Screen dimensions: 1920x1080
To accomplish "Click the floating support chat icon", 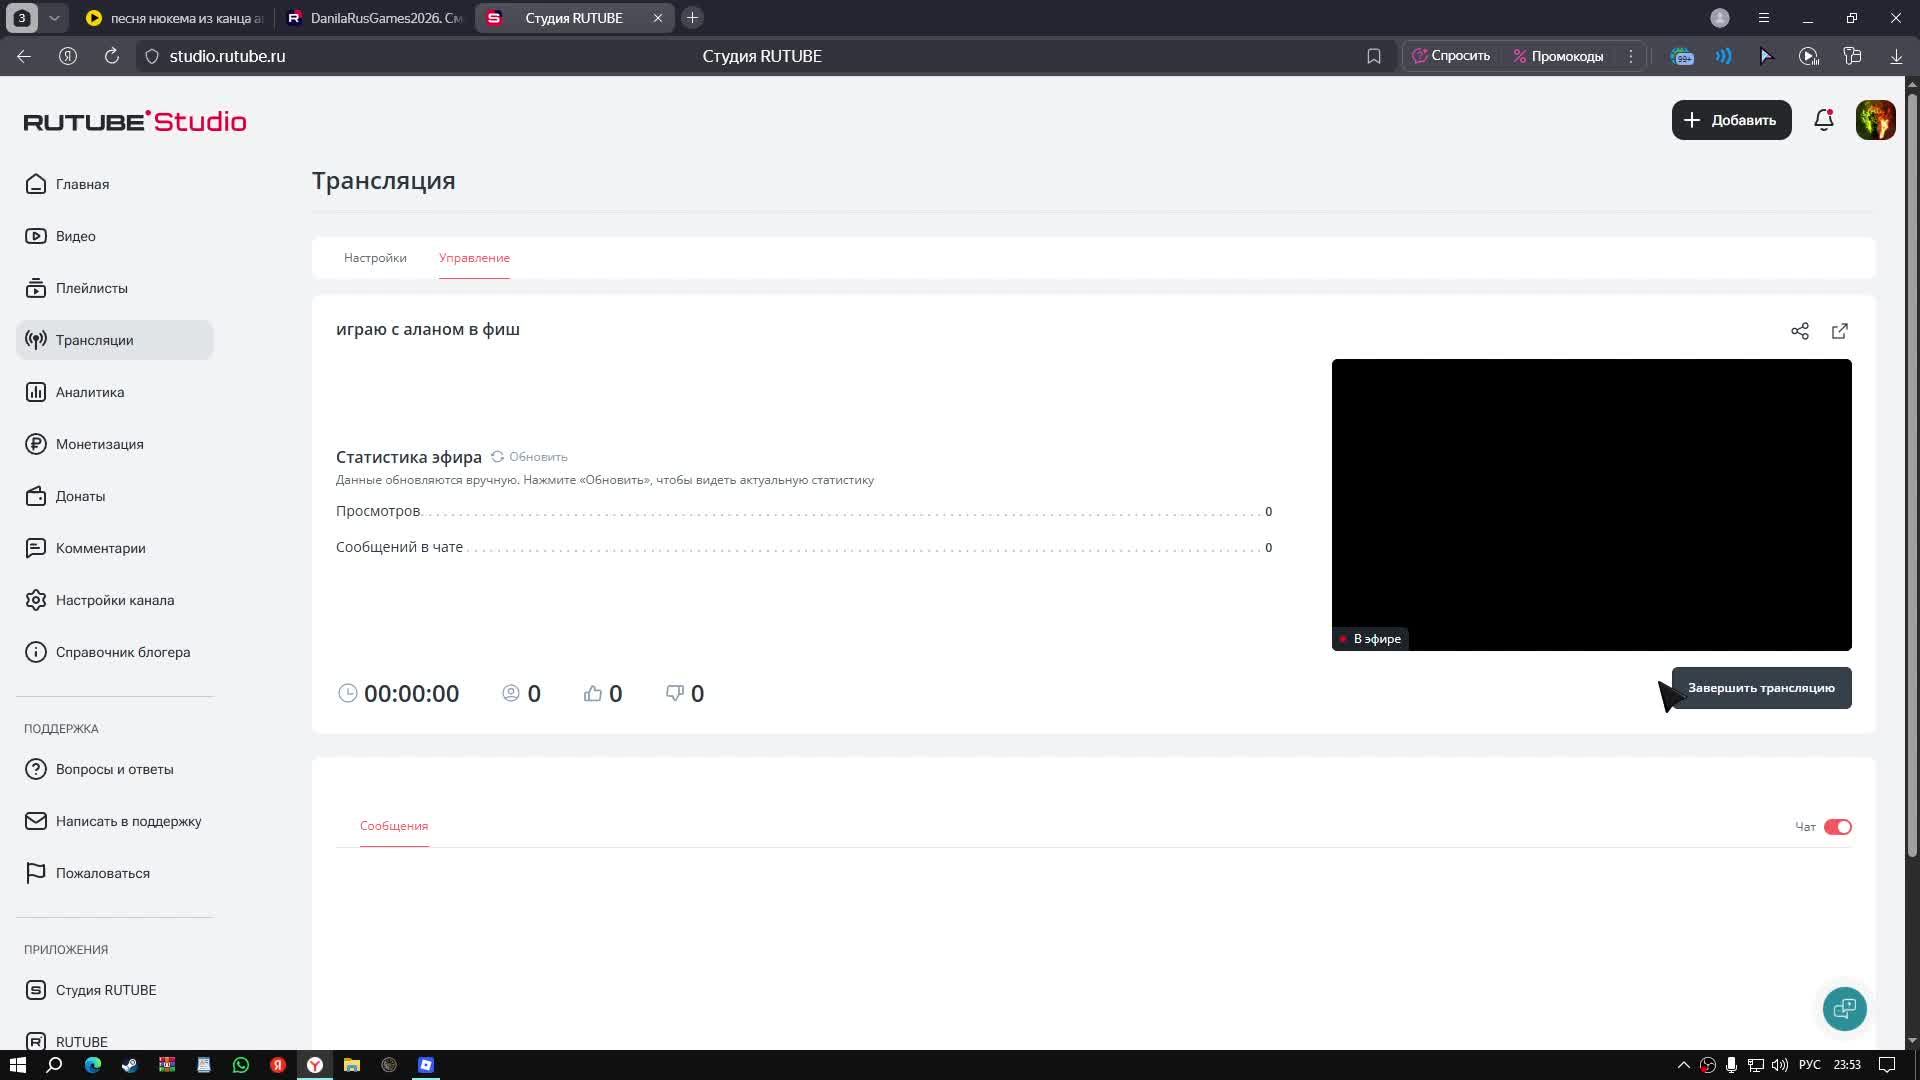I will pyautogui.click(x=1844, y=1008).
